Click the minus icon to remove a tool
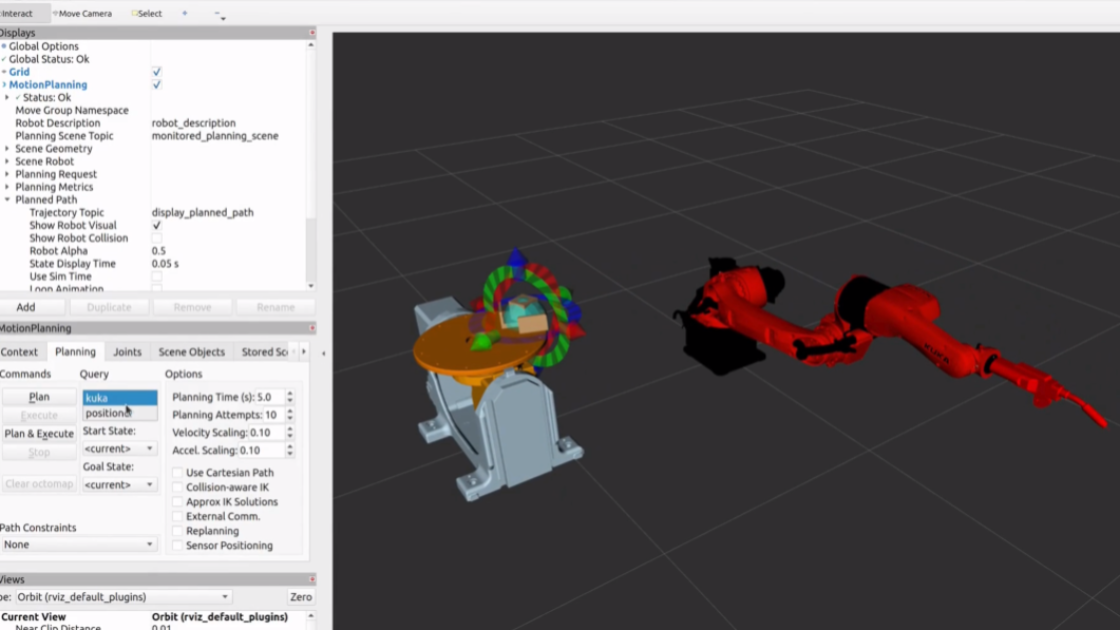 tap(217, 14)
